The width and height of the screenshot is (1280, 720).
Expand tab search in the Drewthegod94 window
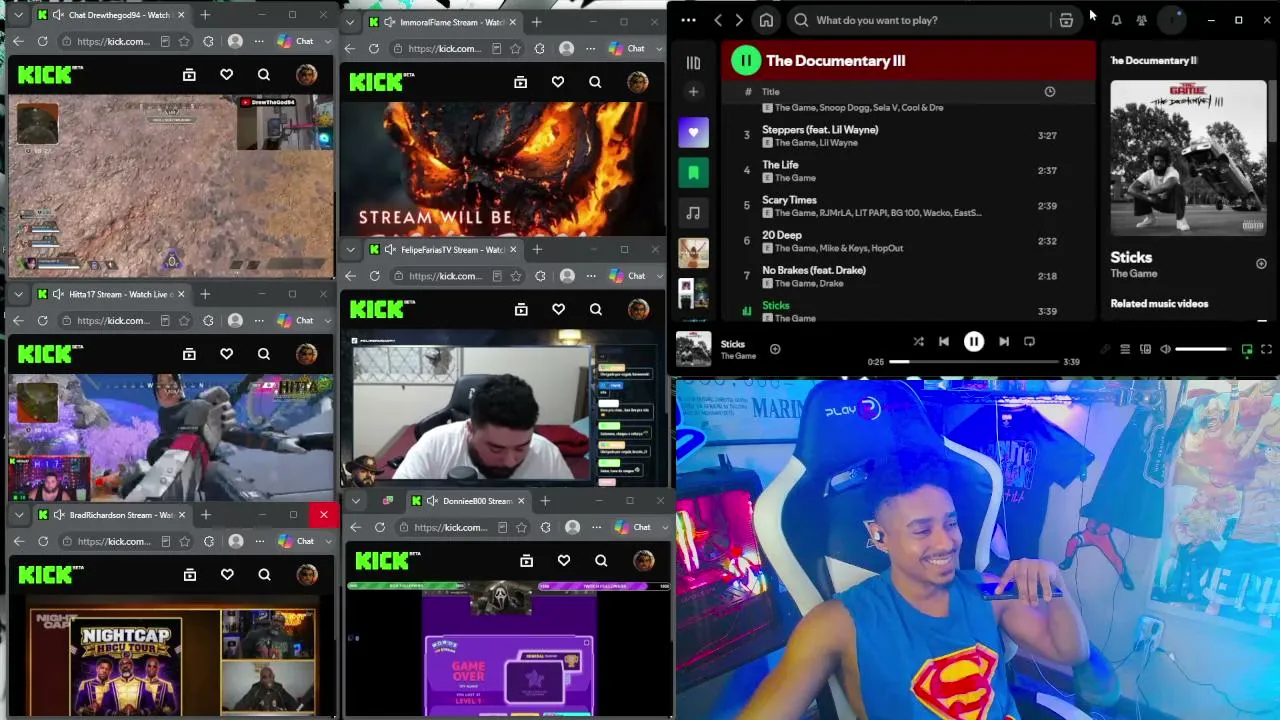click(x=17, y=15)
